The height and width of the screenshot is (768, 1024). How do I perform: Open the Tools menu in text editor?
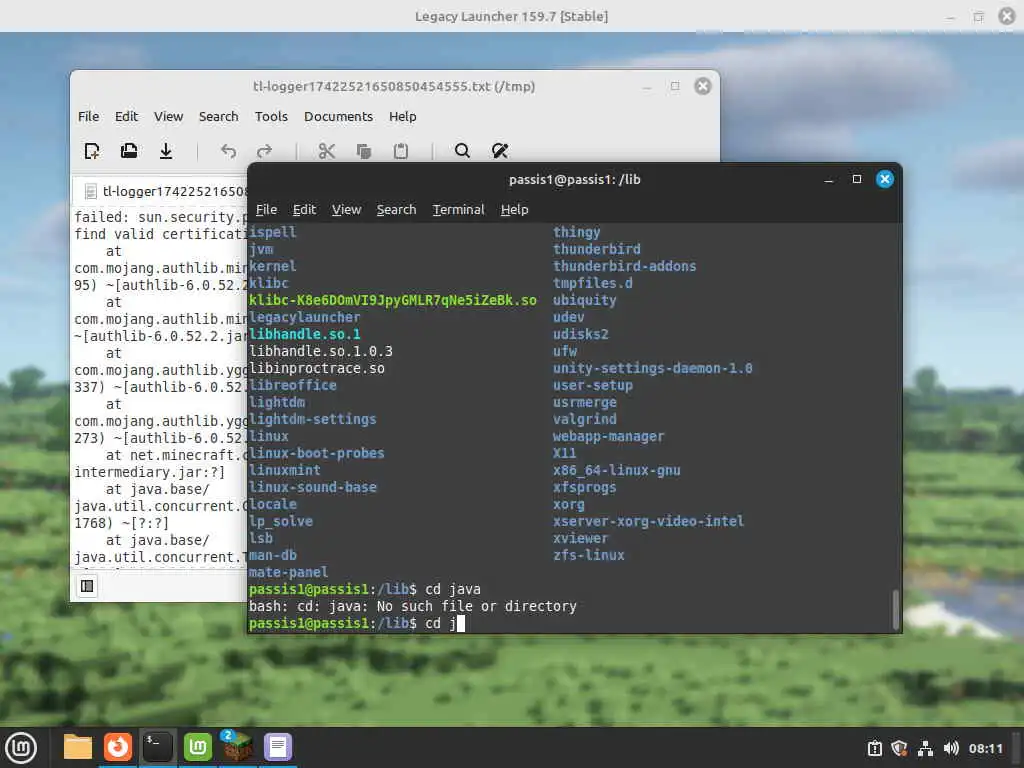(271, 116)
